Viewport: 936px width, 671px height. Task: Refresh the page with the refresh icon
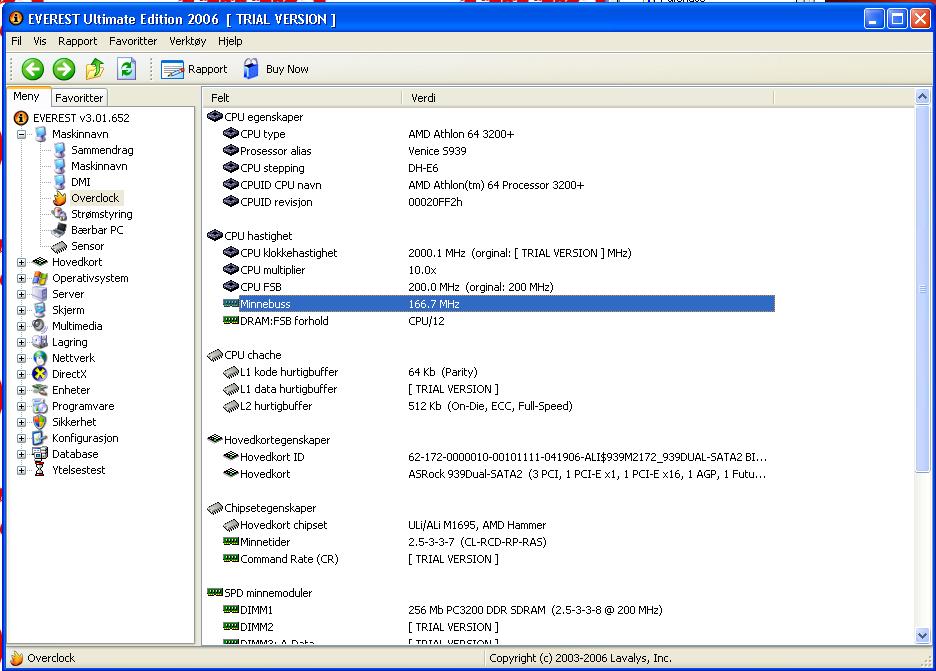tap(126, 69)
